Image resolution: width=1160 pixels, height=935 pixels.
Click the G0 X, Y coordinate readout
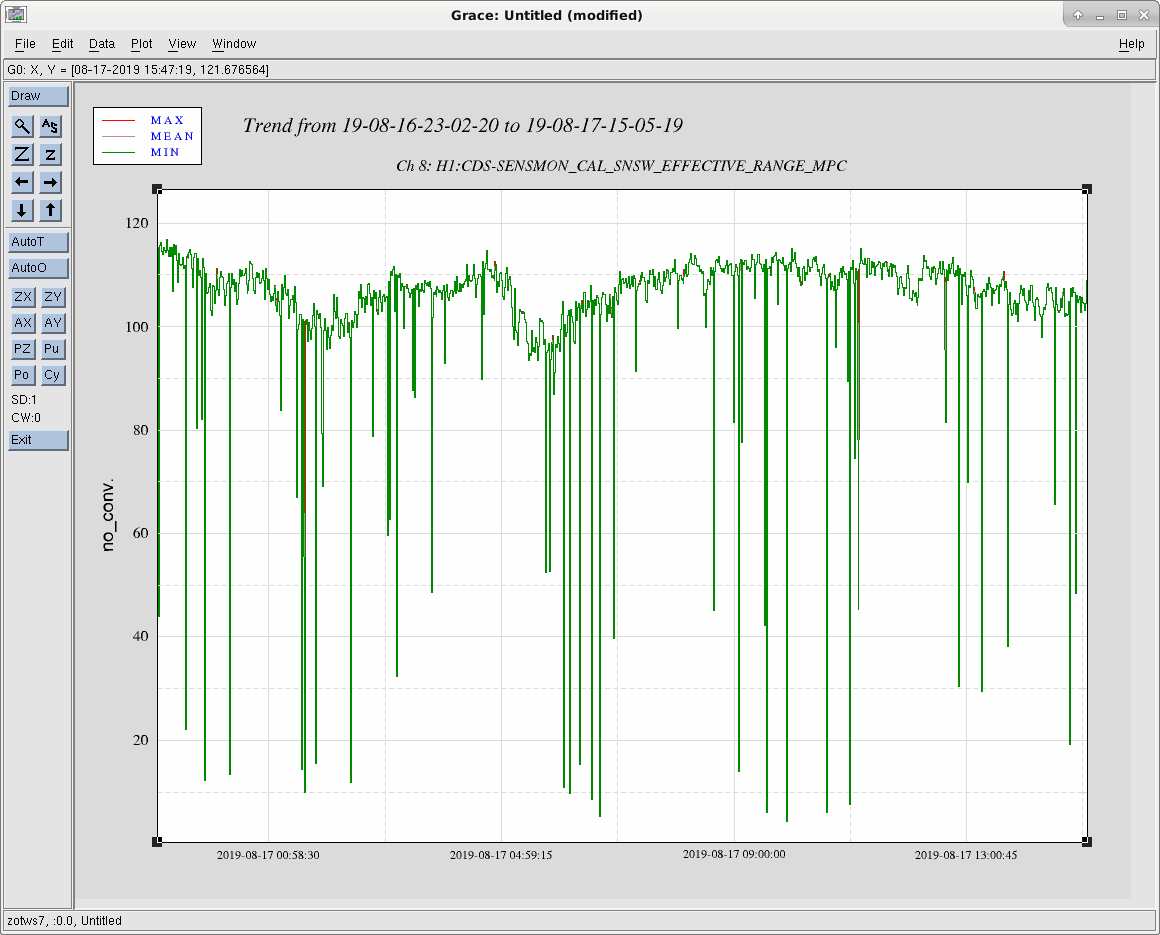pyautogui.click(x=138, y=70)
